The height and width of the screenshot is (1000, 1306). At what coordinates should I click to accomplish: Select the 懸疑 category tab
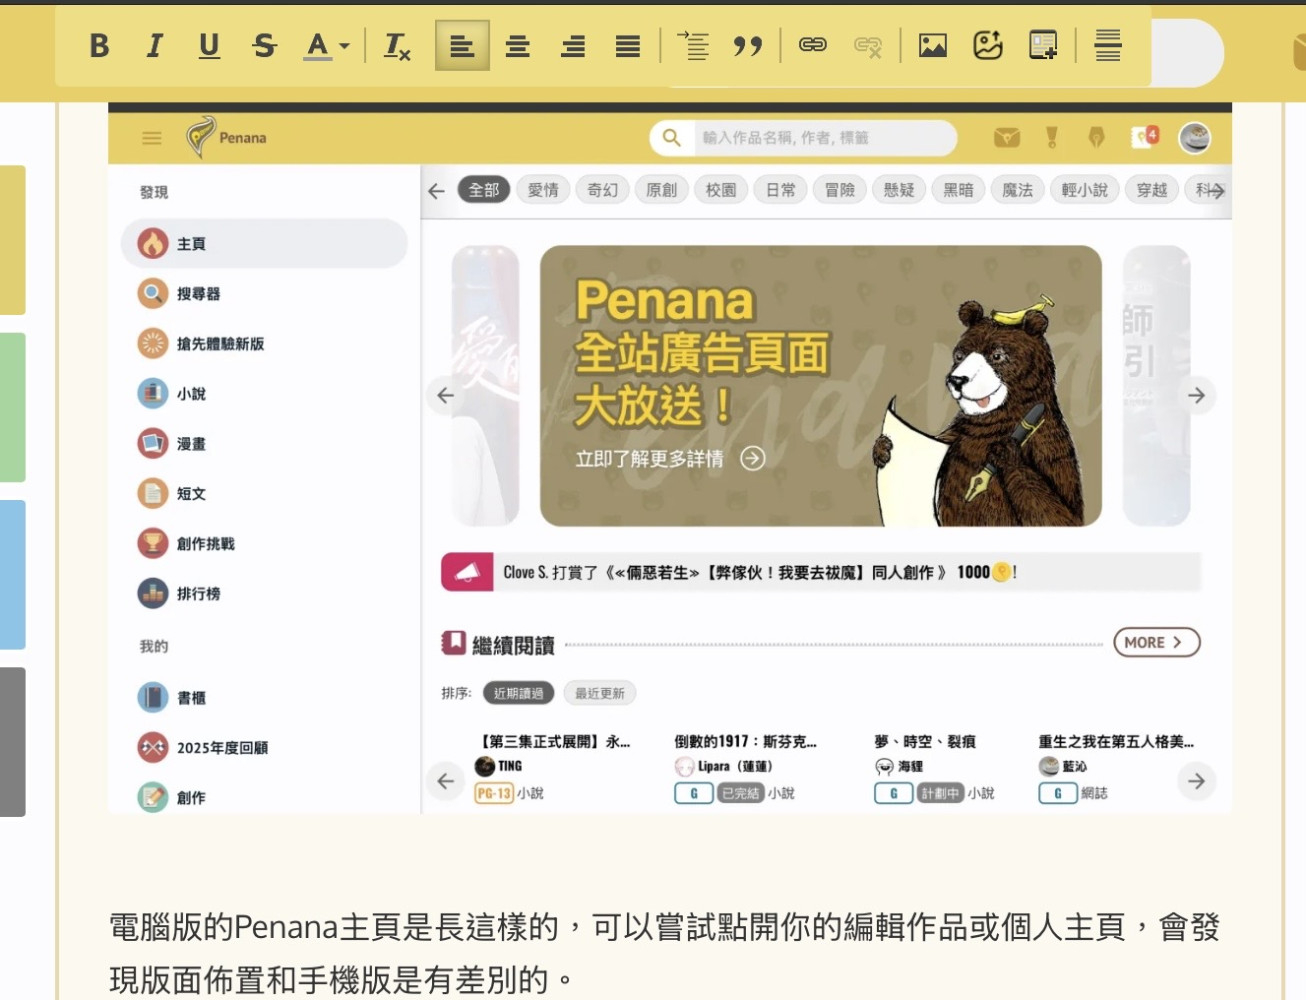pos(899,190)
